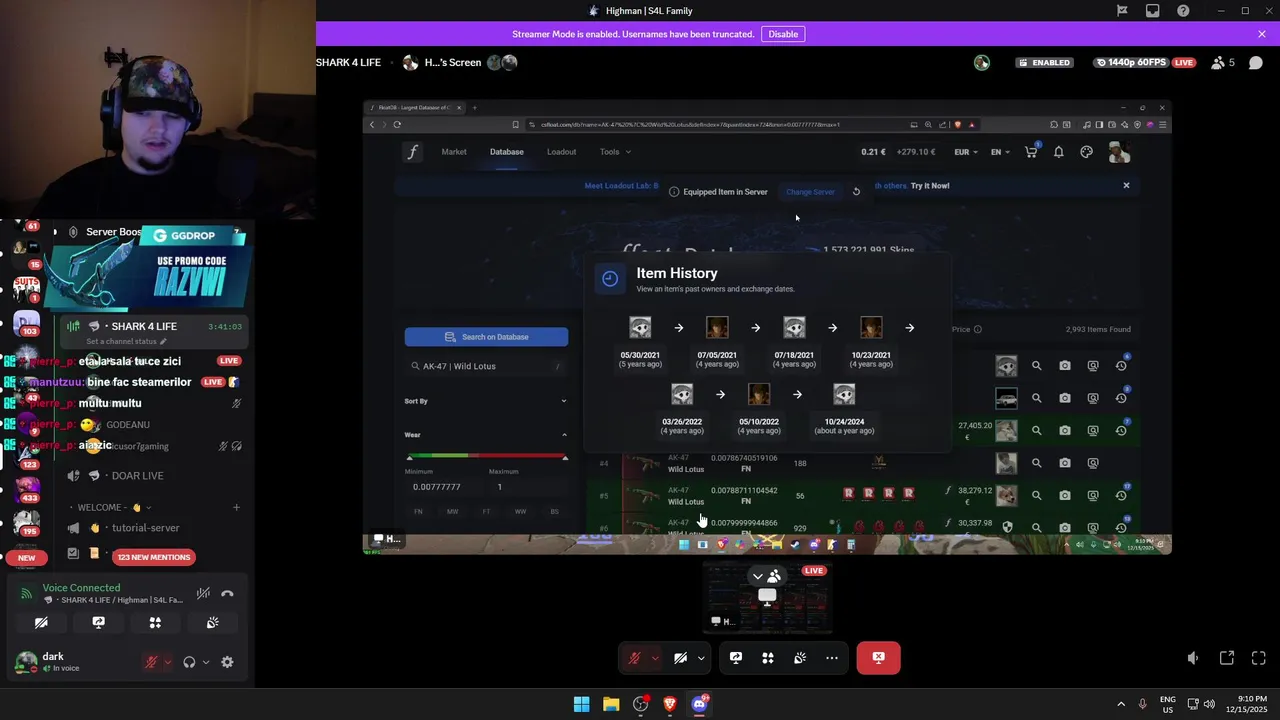Open call chat bubble
Image resolution: width=1280 pixels, height=720 pixels.
[x=1256, y=62]
